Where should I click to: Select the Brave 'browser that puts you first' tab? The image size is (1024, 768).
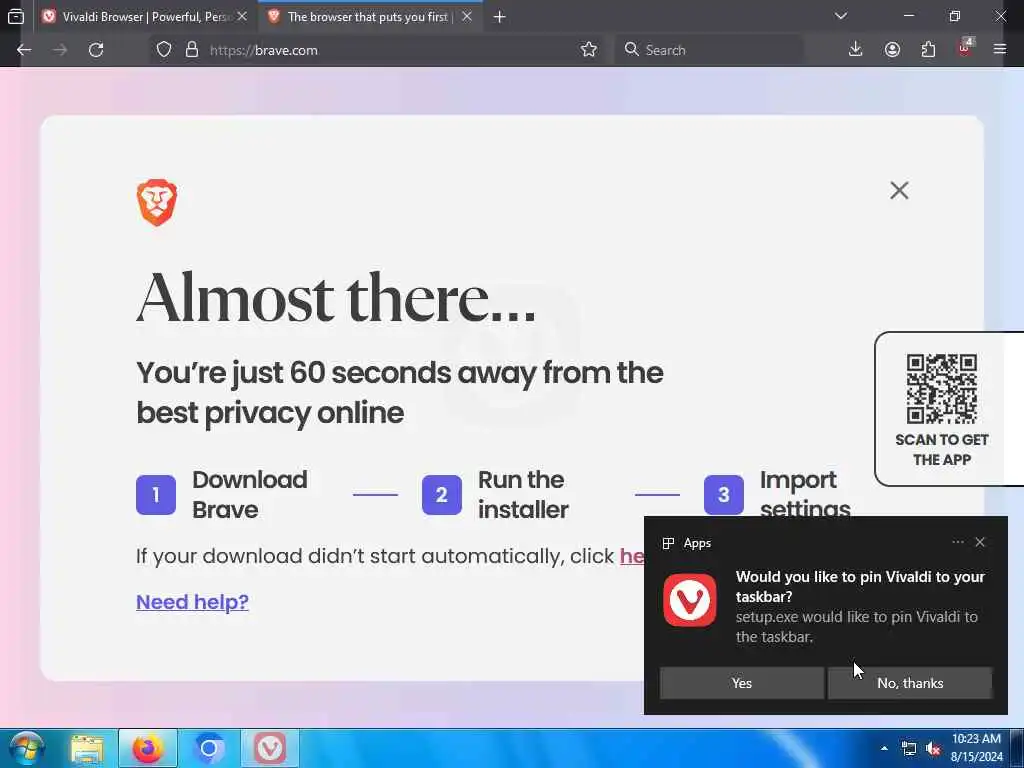tap(370, 17)
